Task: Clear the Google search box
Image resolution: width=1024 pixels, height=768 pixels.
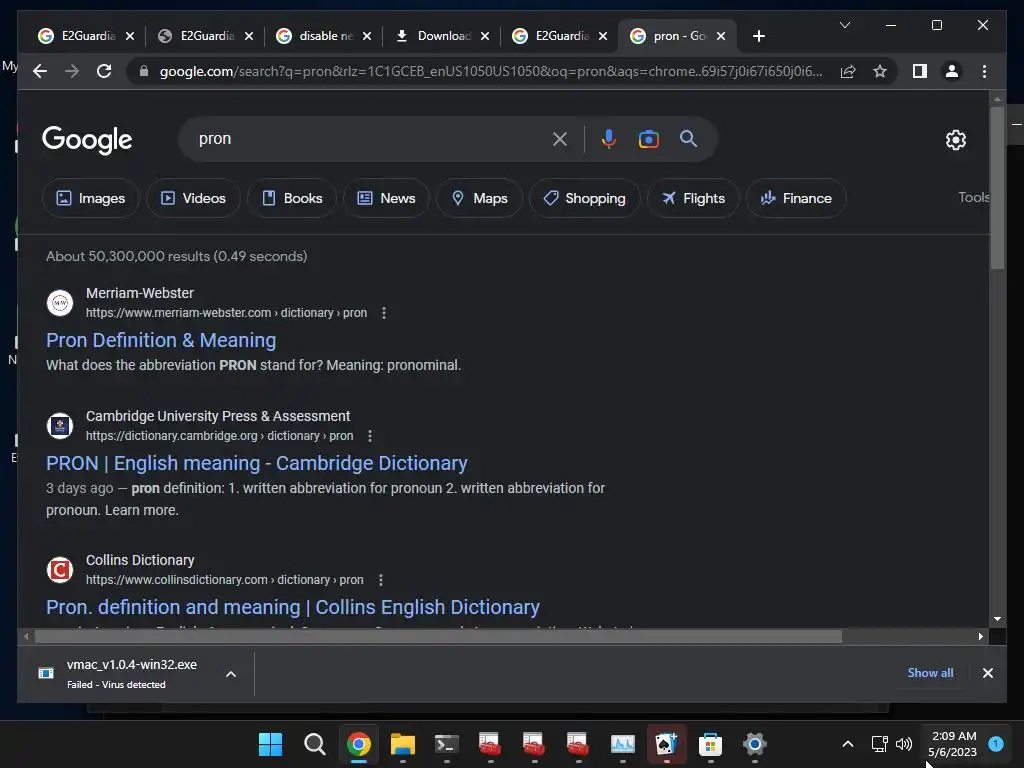Action: (x=560, y=139)
